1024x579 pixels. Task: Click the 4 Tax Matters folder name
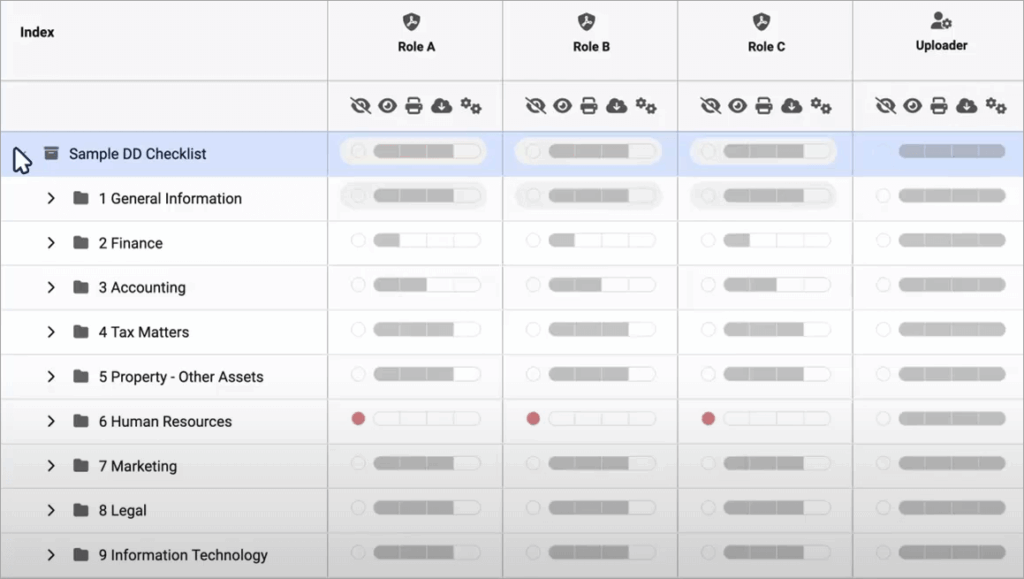click(x=142, y=332)
